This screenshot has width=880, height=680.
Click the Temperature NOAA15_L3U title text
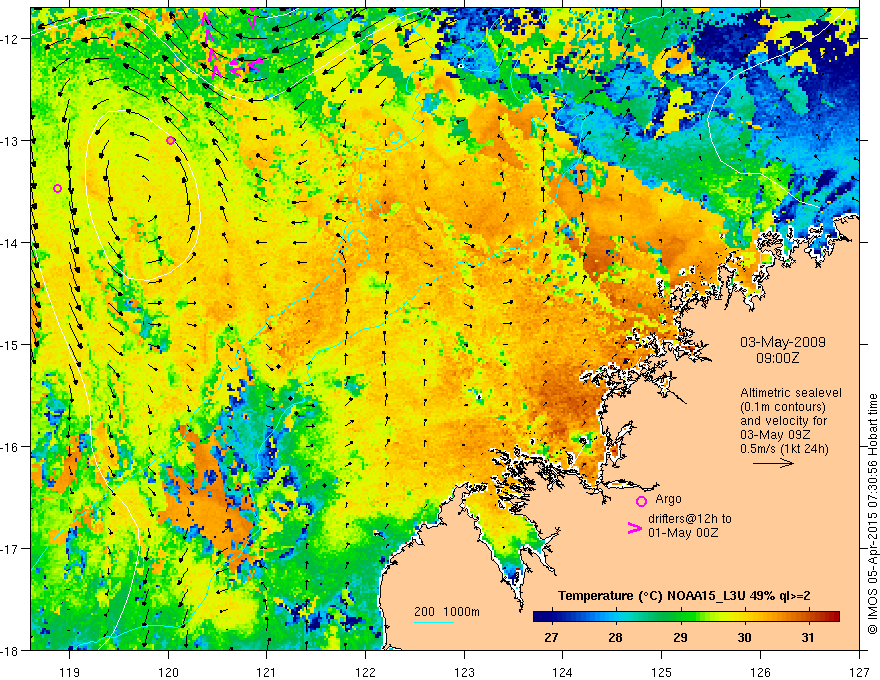pos(684,596)
